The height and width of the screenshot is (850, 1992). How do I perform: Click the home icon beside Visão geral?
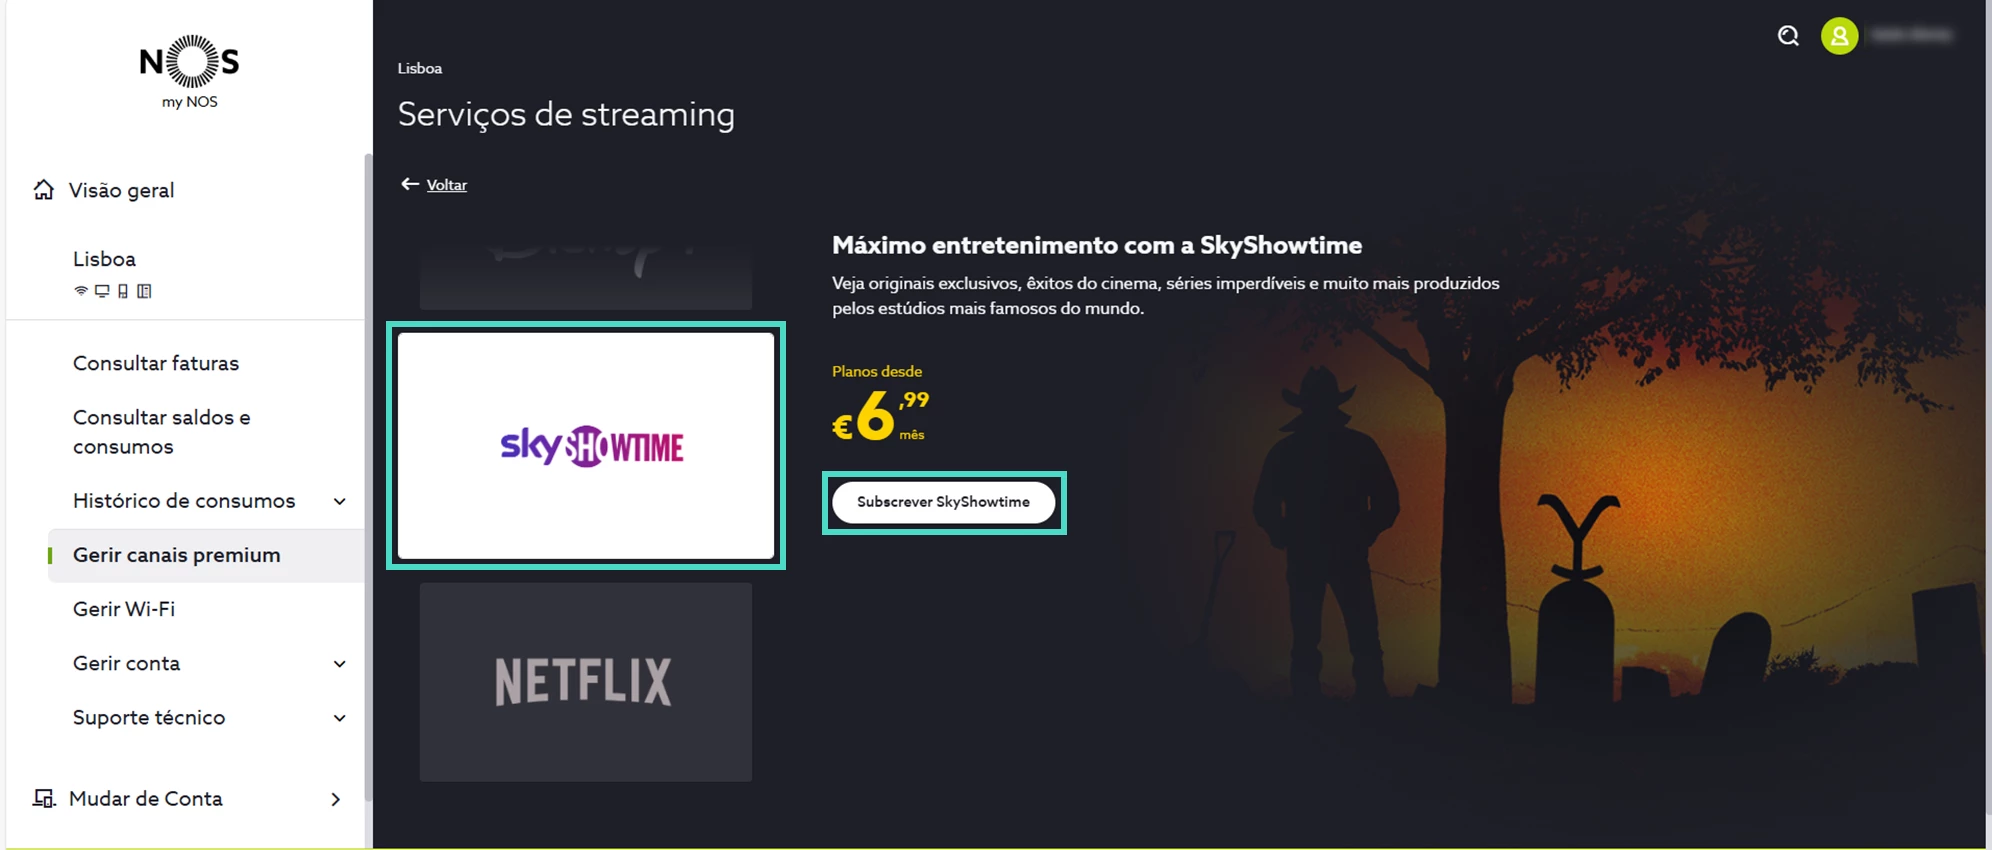[x=43, y=190]
